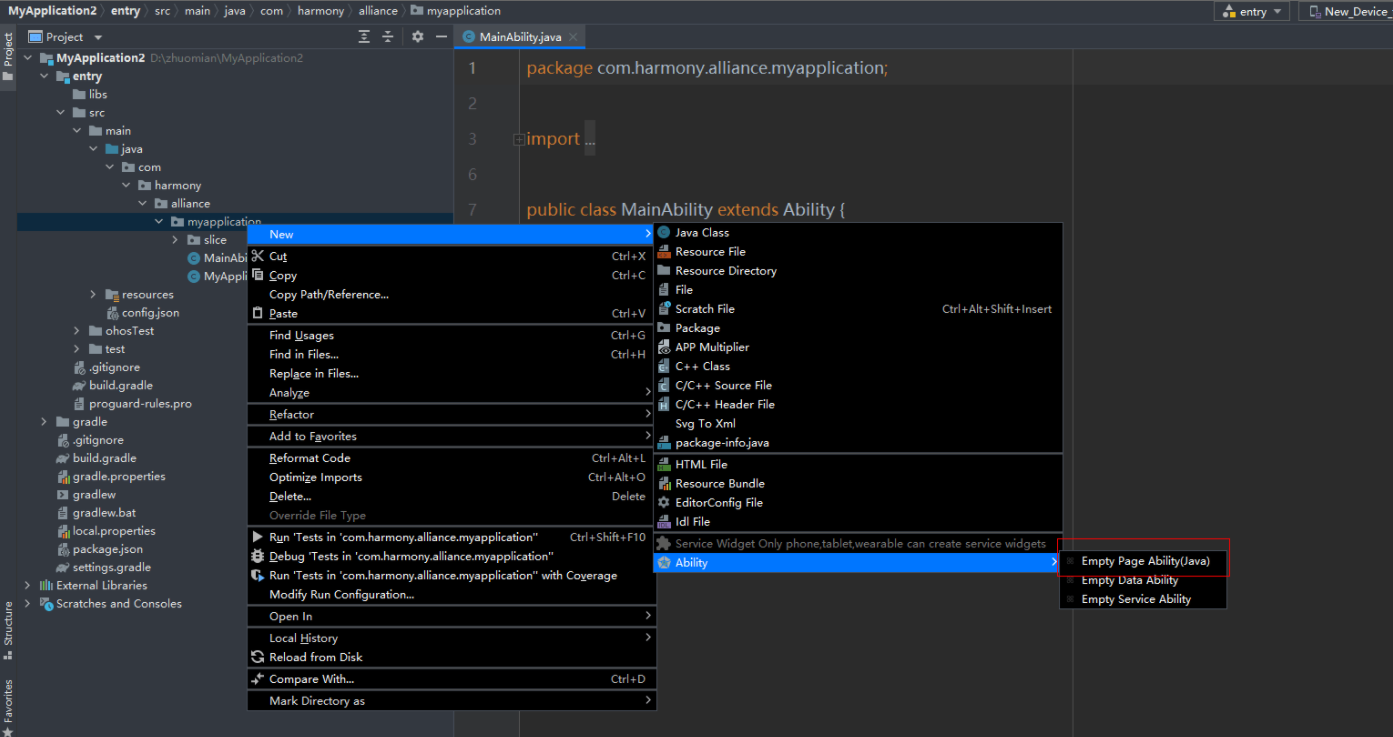Choose Find Usages from context menu

[x=451, y=335]
